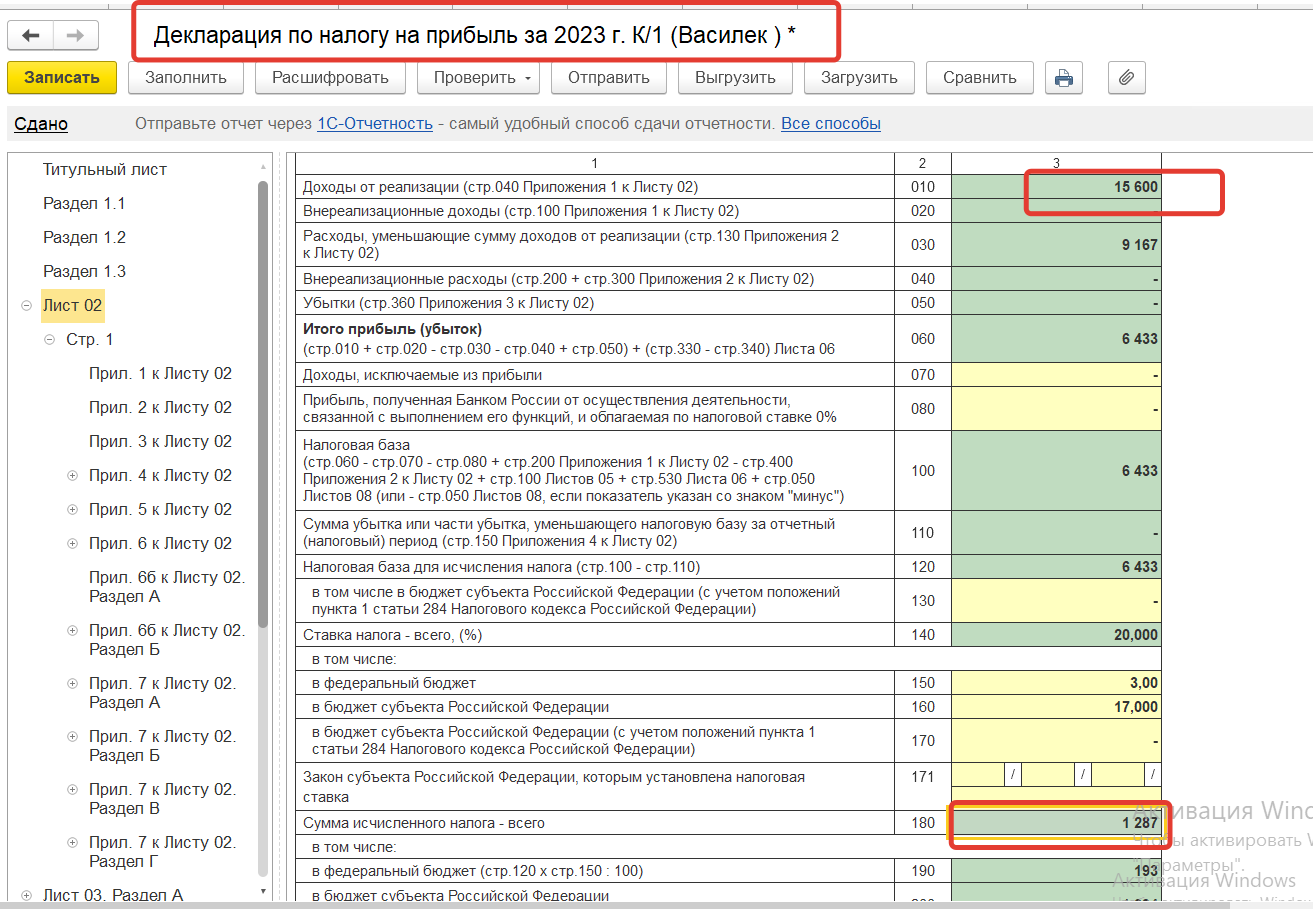
Task: Click the Заполнить button
Action: (x=186, y=77)
